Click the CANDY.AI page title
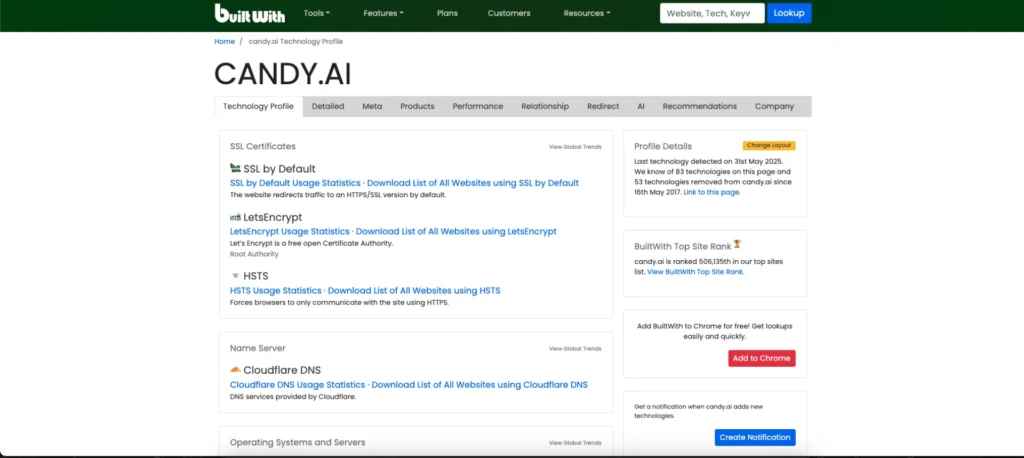Image resolution: width=1024 pixels, height=458 pixels. pos(283,74)
